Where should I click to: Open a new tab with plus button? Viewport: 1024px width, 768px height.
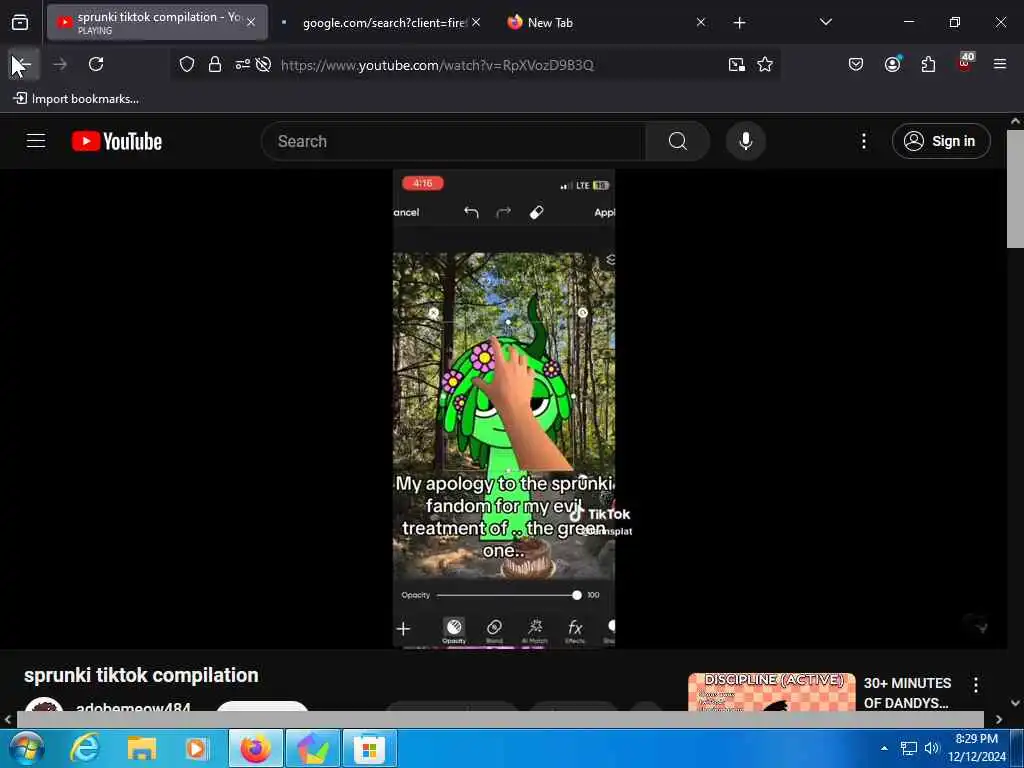(x=739, y=23)
